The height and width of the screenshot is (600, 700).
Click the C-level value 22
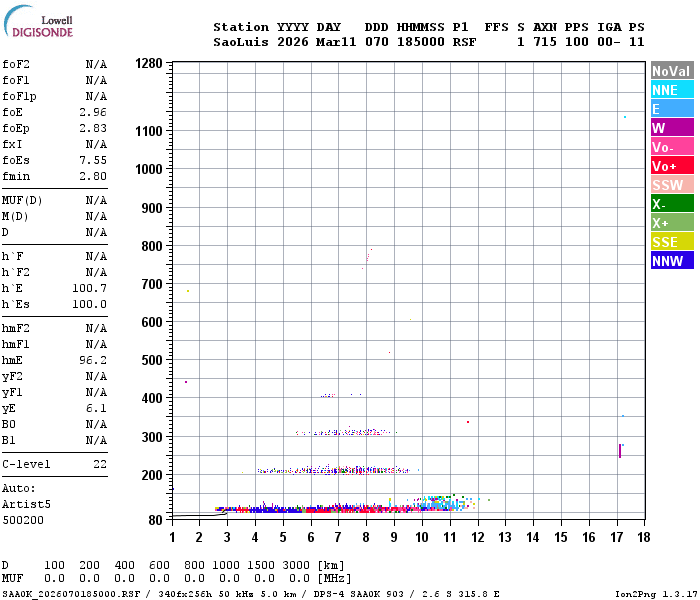tap(100, 464)
